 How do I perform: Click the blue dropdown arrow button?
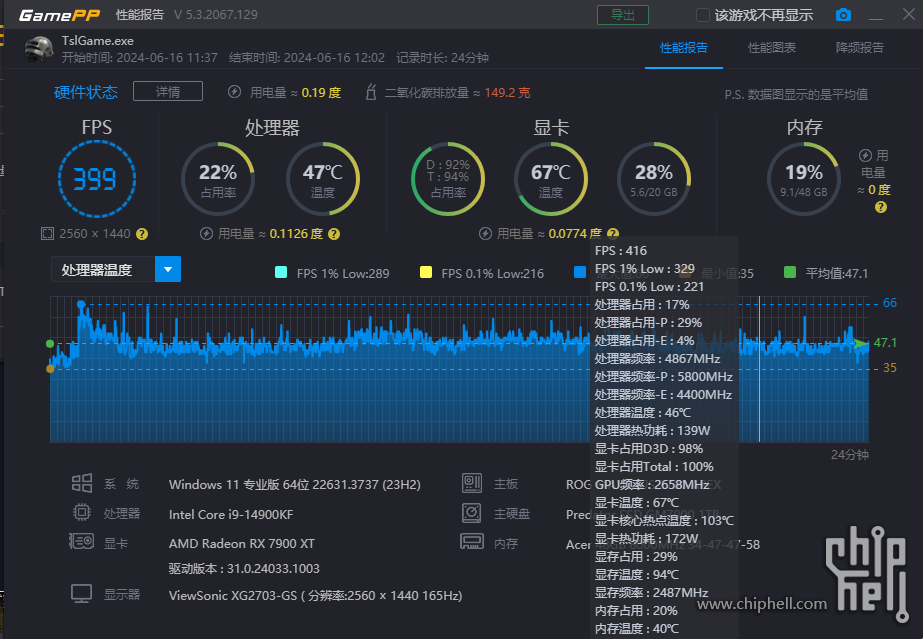pos(168,269)
